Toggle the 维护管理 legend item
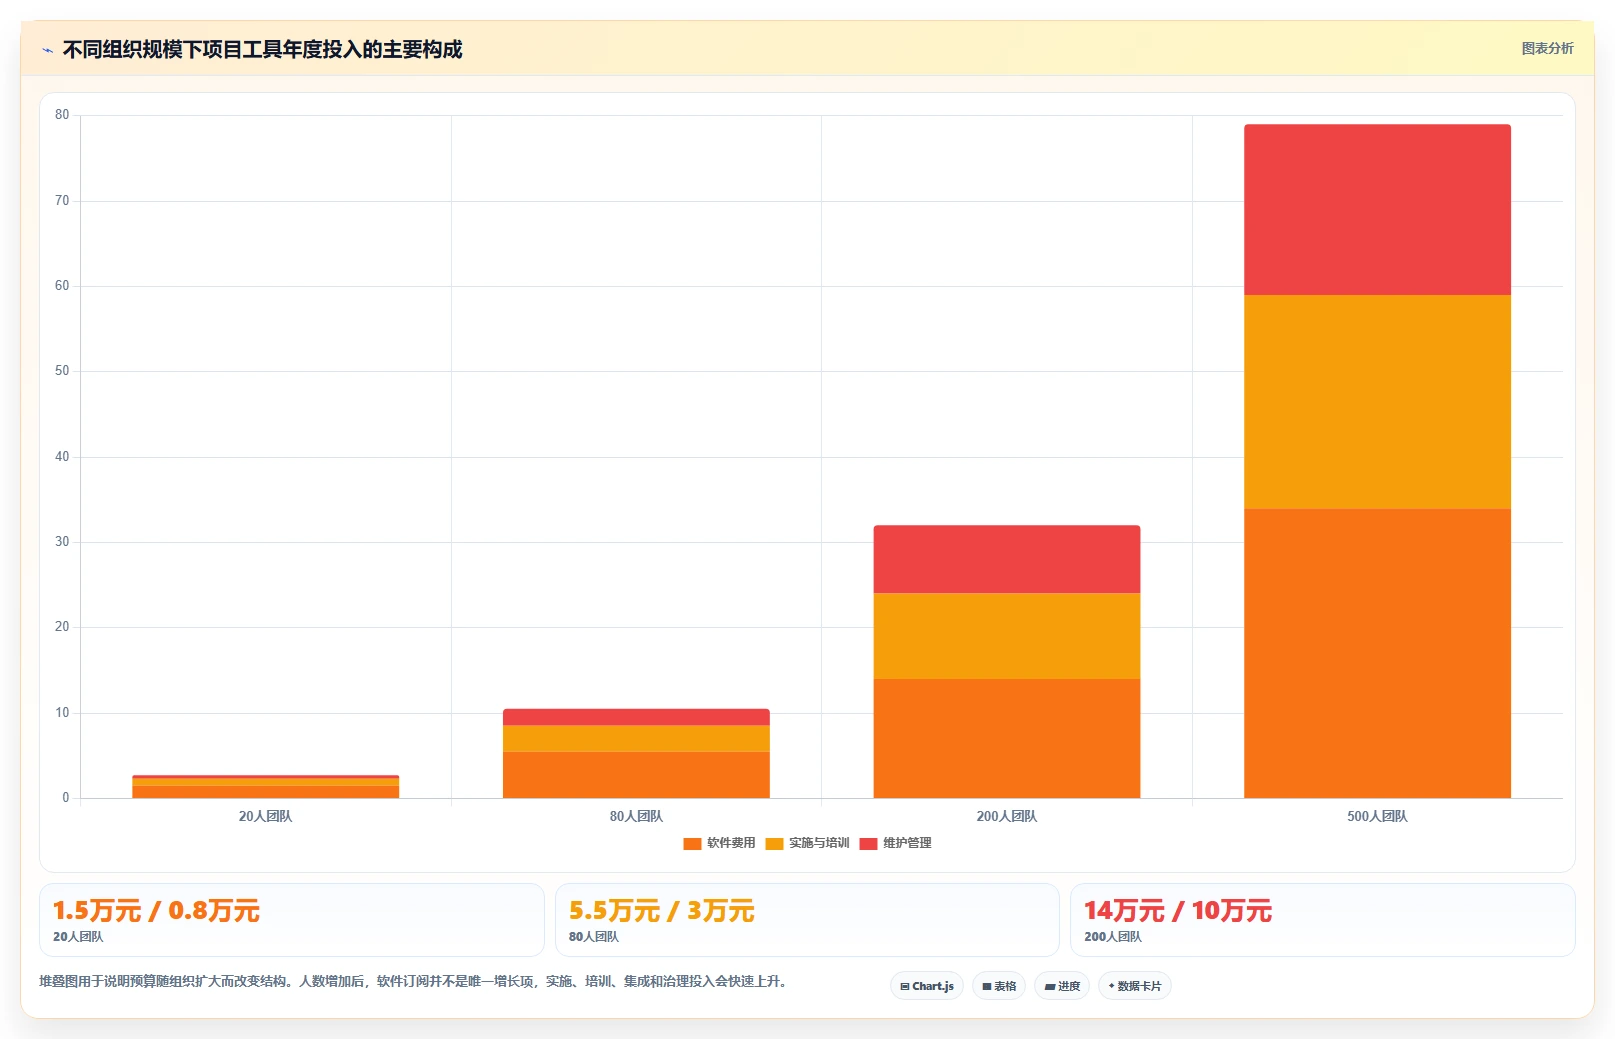This screenshot has width=1615, height=1039. pyautogui.click(x=895, y=843)
